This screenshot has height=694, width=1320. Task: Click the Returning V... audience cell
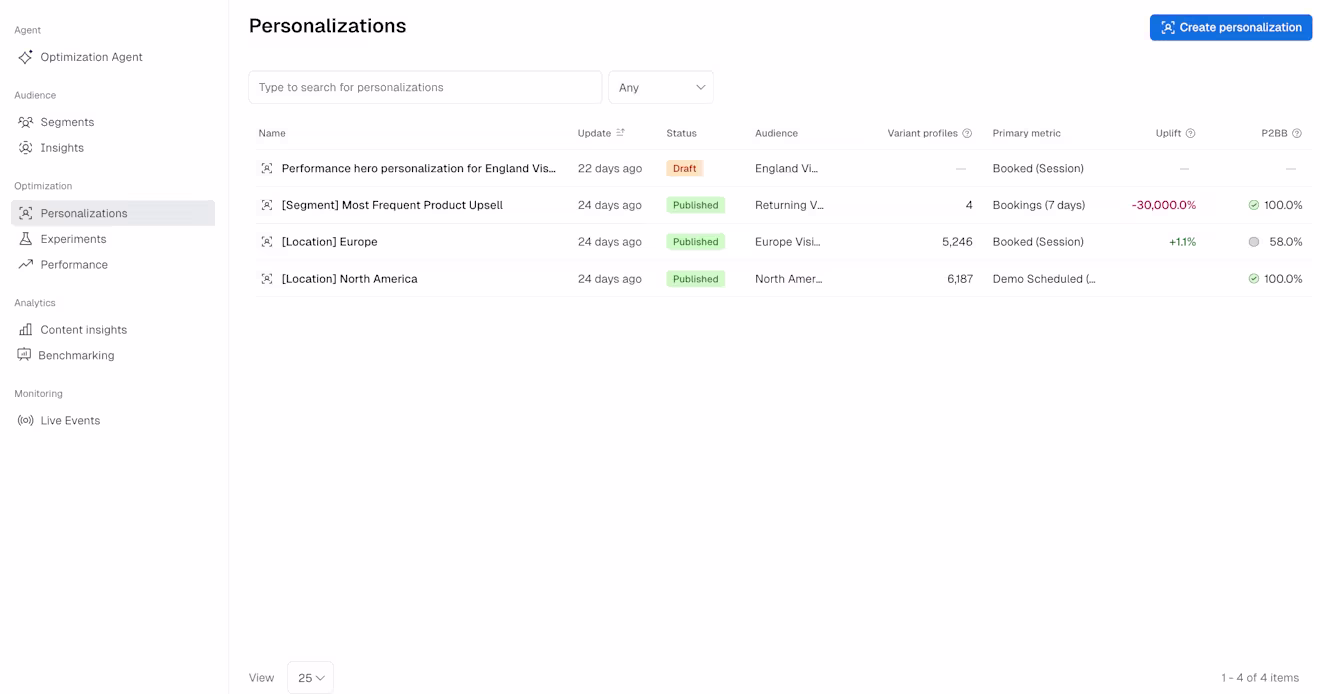(790, 205)
